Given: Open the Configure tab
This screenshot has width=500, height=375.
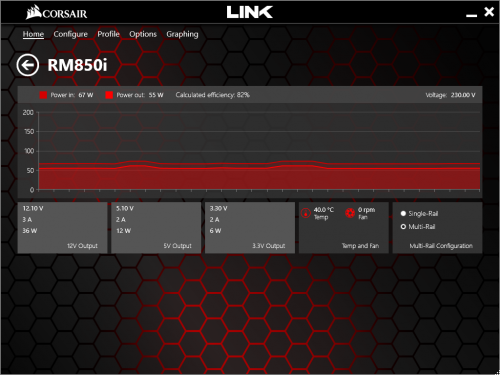Looking at the screenshot, I should [x=71, y=34].
